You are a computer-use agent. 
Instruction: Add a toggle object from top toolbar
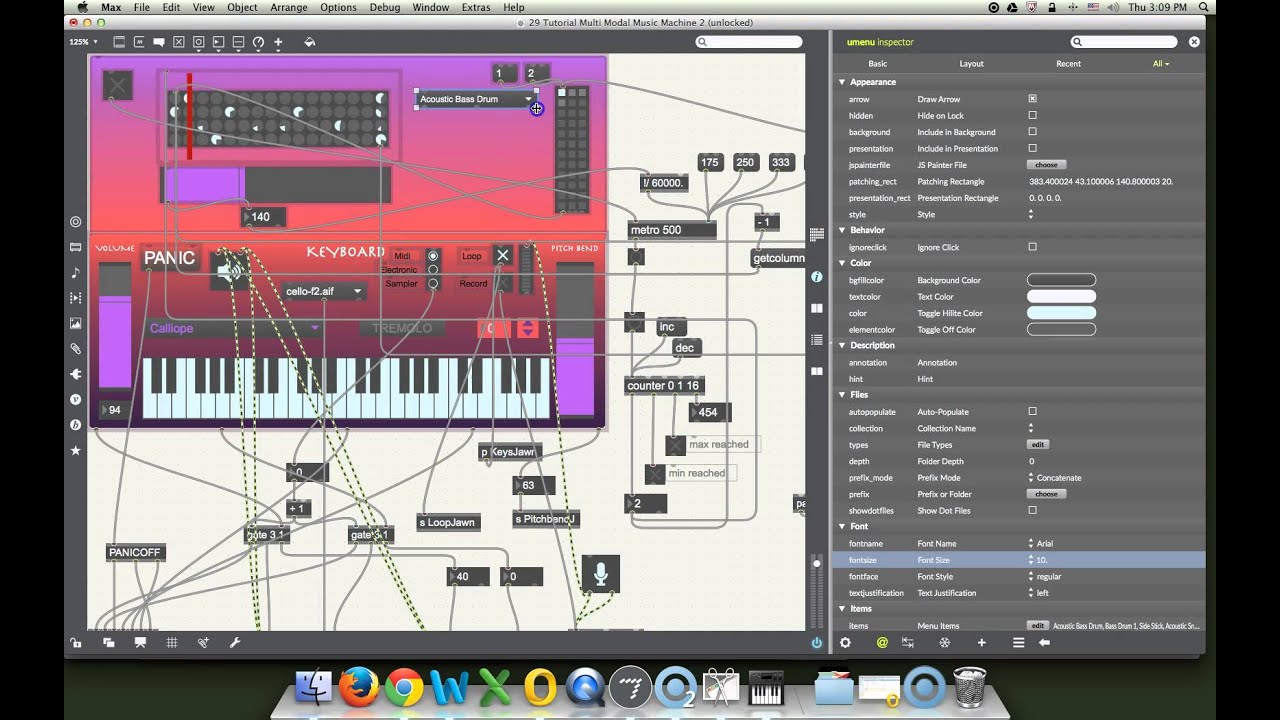point(179,42)
